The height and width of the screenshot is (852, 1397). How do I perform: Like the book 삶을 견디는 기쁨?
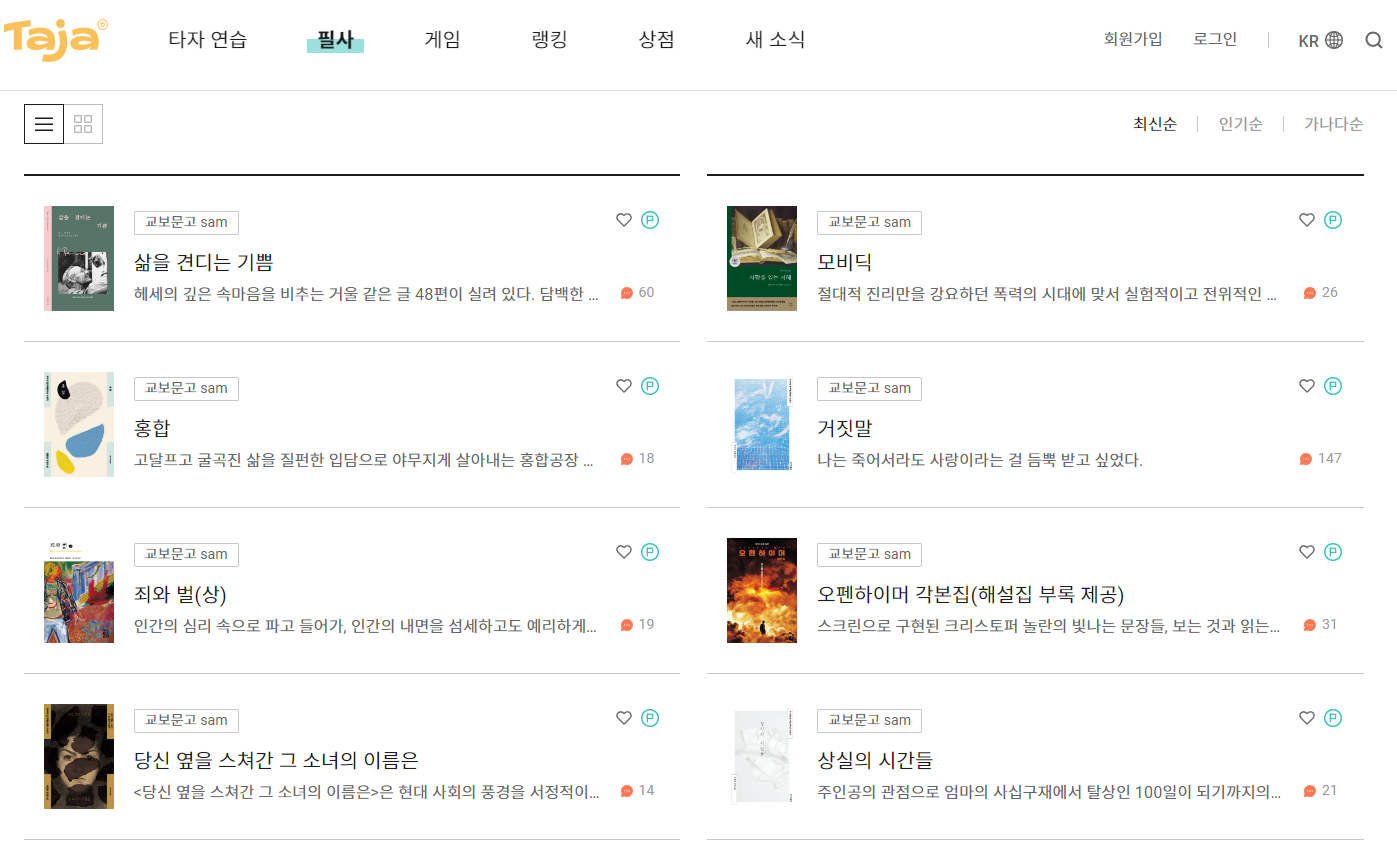(x=624, y=220)
